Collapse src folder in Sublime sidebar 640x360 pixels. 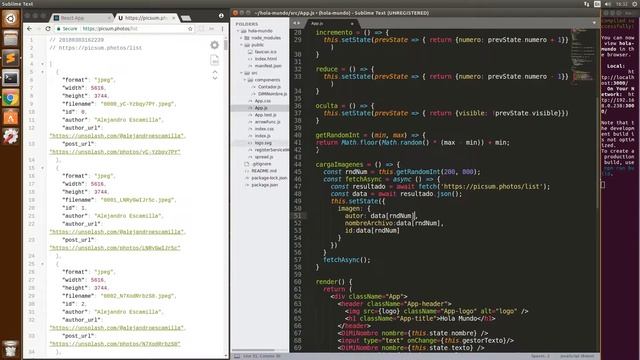(x=242, y=73)
